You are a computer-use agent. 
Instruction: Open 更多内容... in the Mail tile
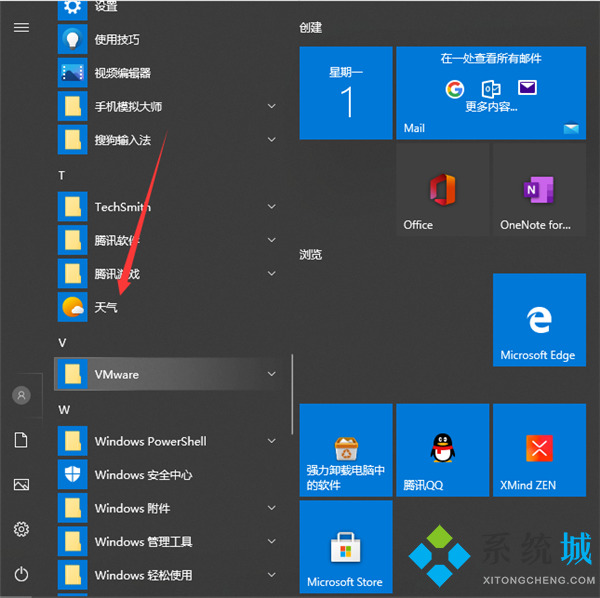pos(491,106)
